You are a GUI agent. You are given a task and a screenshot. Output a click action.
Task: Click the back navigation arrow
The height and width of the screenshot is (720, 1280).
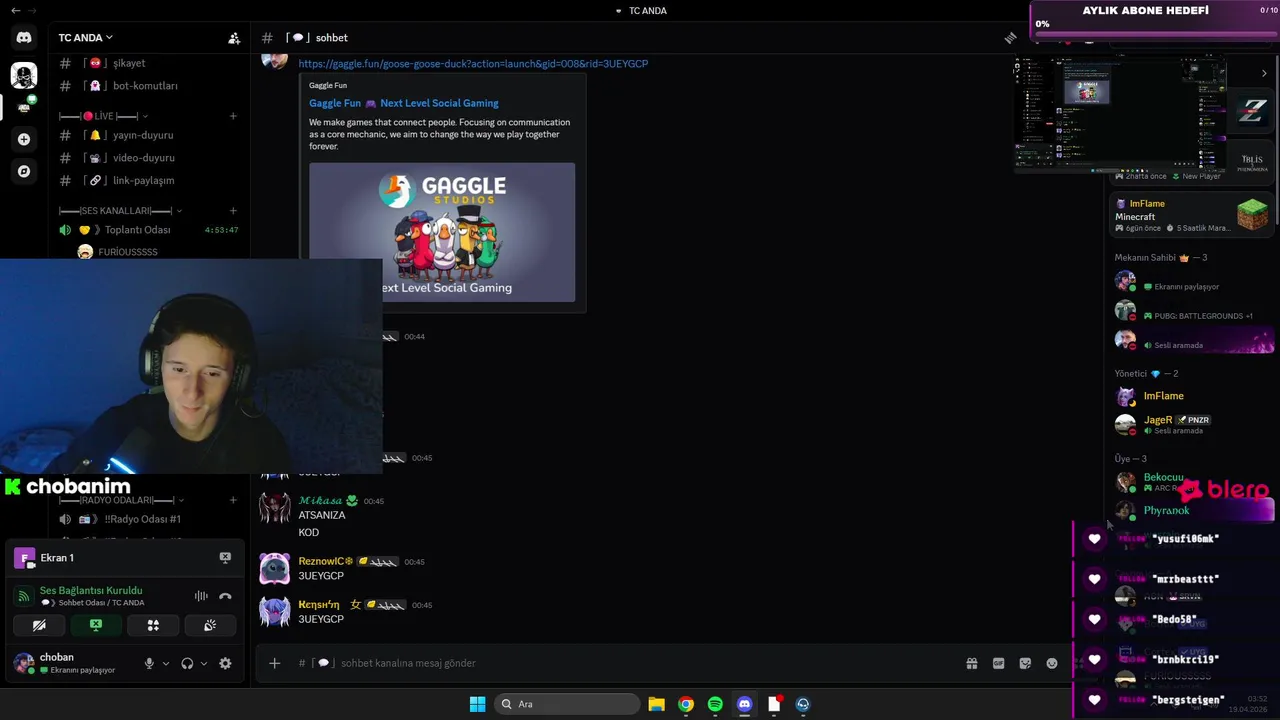15,11
